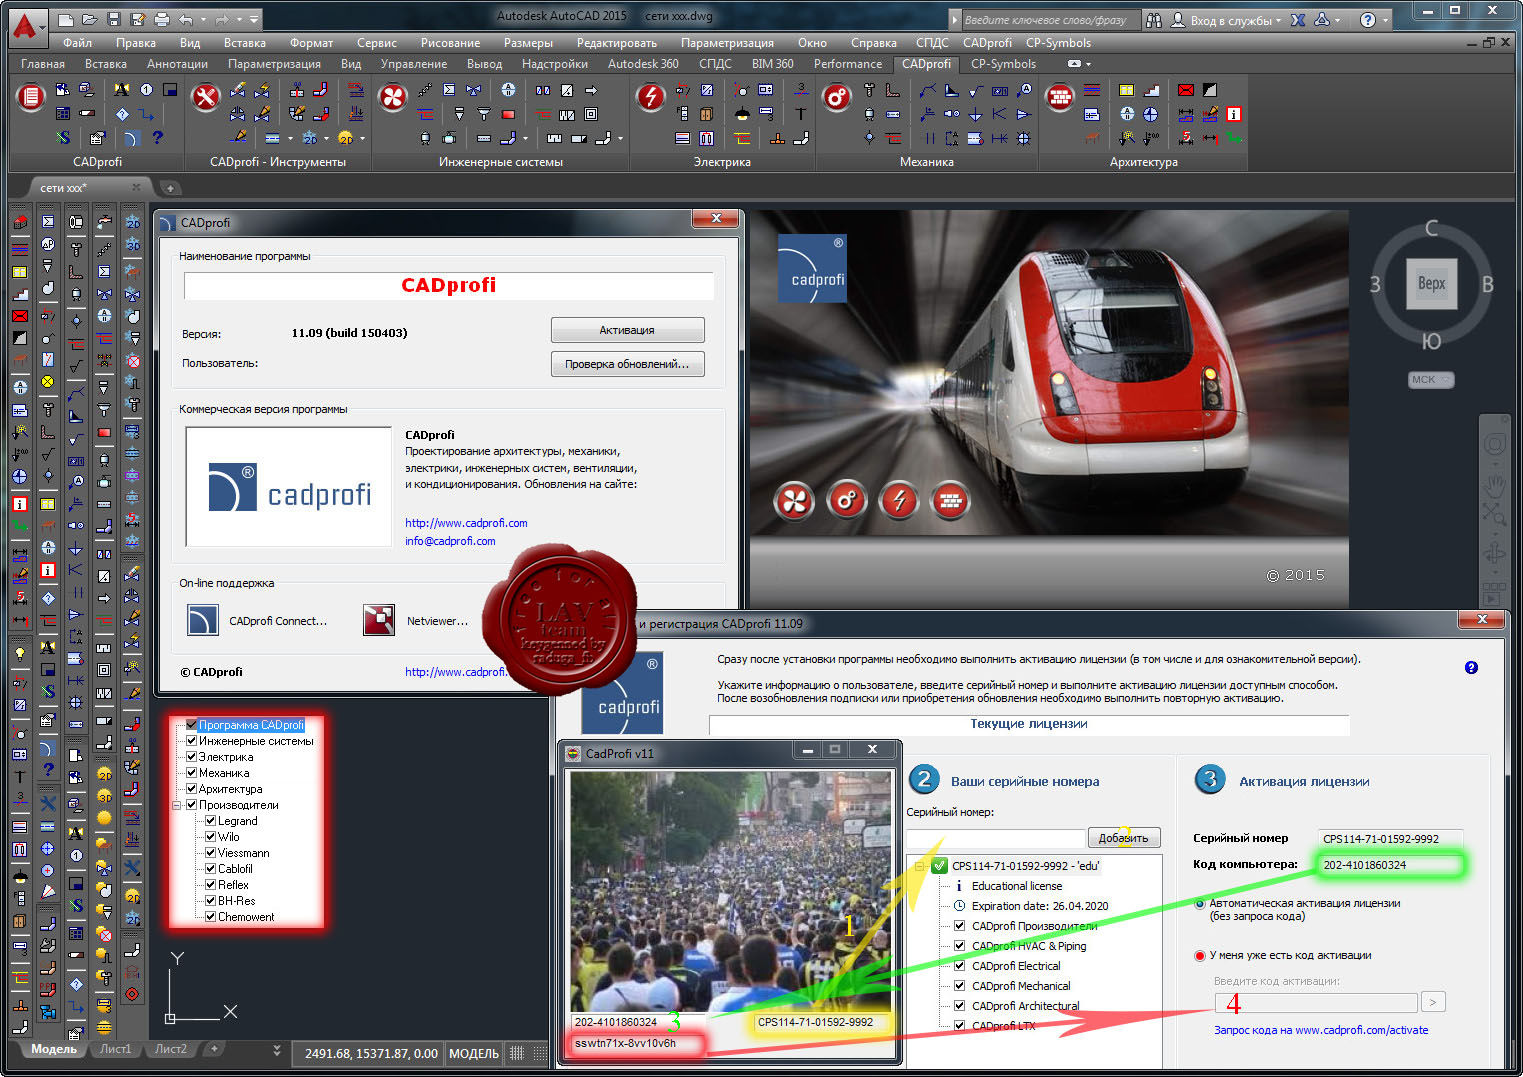1523x1077 pixels.
Task: Click the Print icon in quick access toolbar
Action: click(162, 19)
